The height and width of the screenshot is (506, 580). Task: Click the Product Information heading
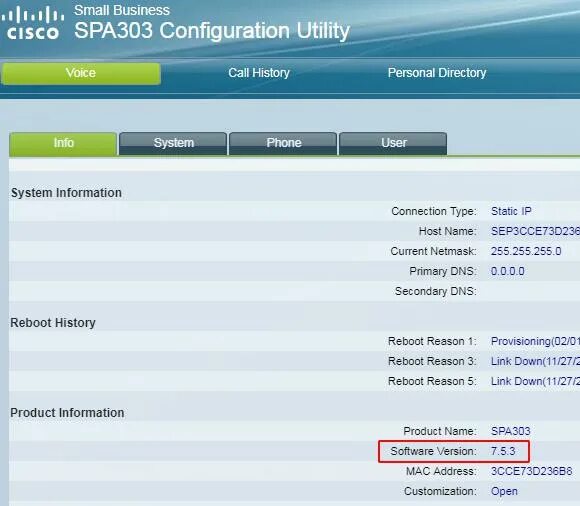(x=67, y=412)
